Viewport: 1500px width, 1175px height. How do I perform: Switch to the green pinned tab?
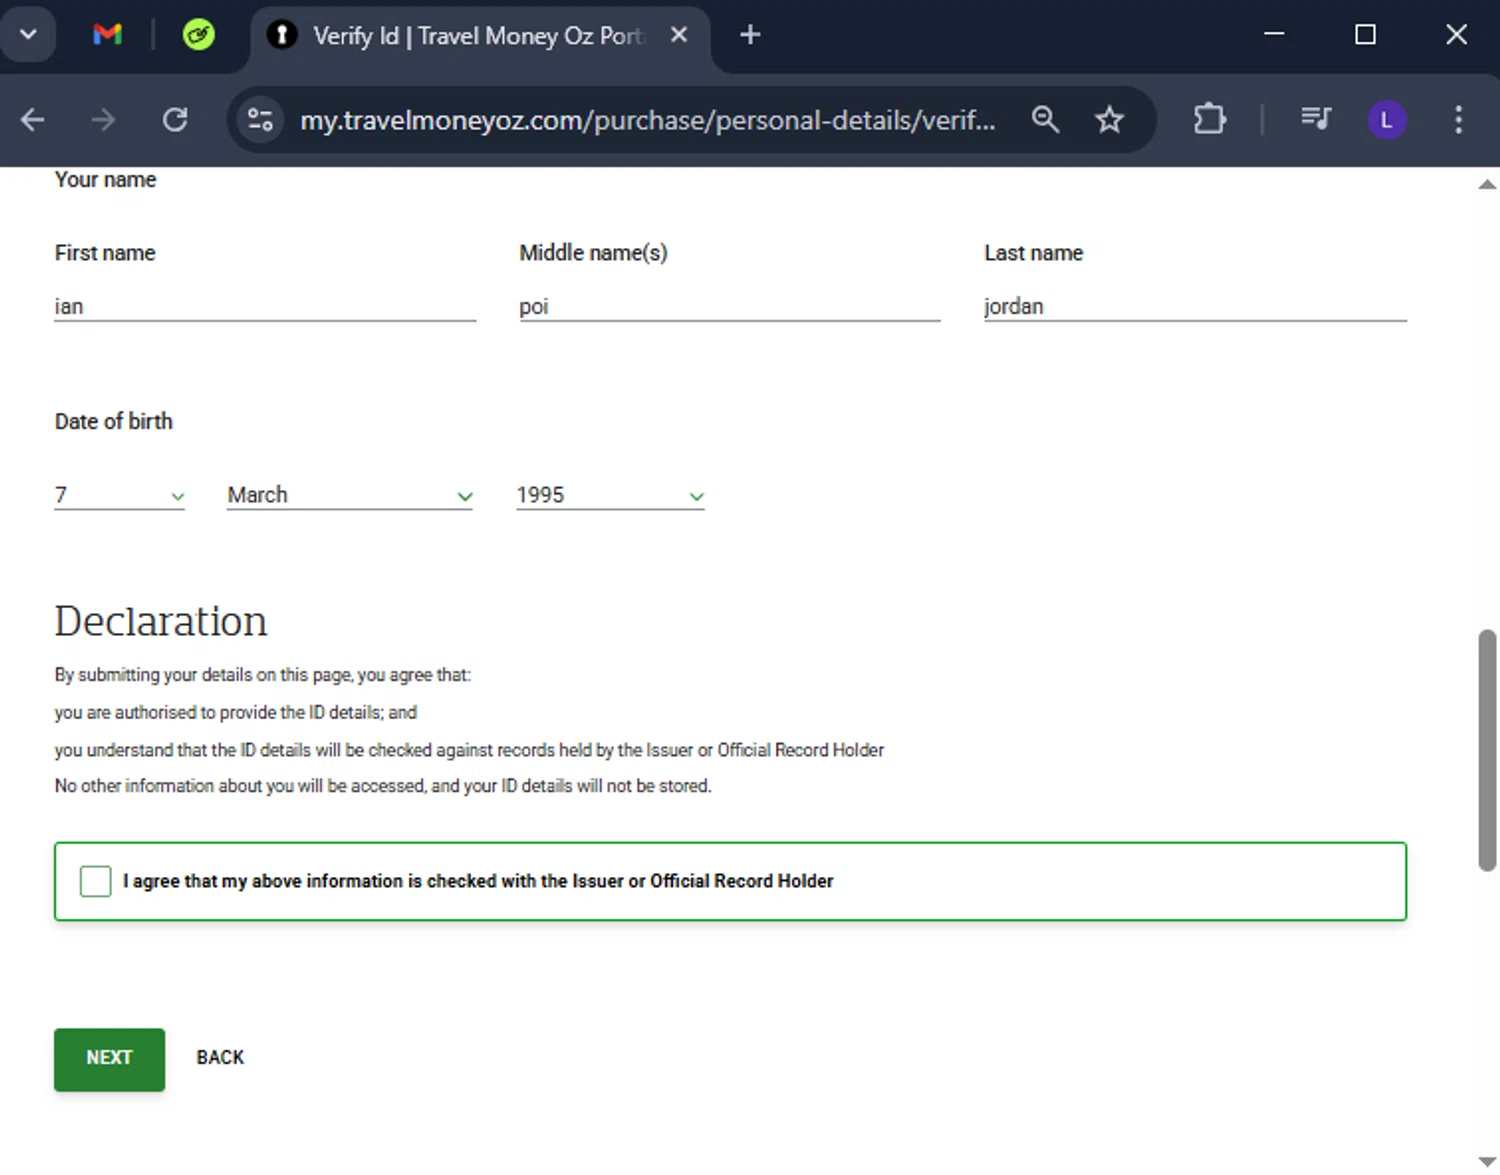pos(199,35)
